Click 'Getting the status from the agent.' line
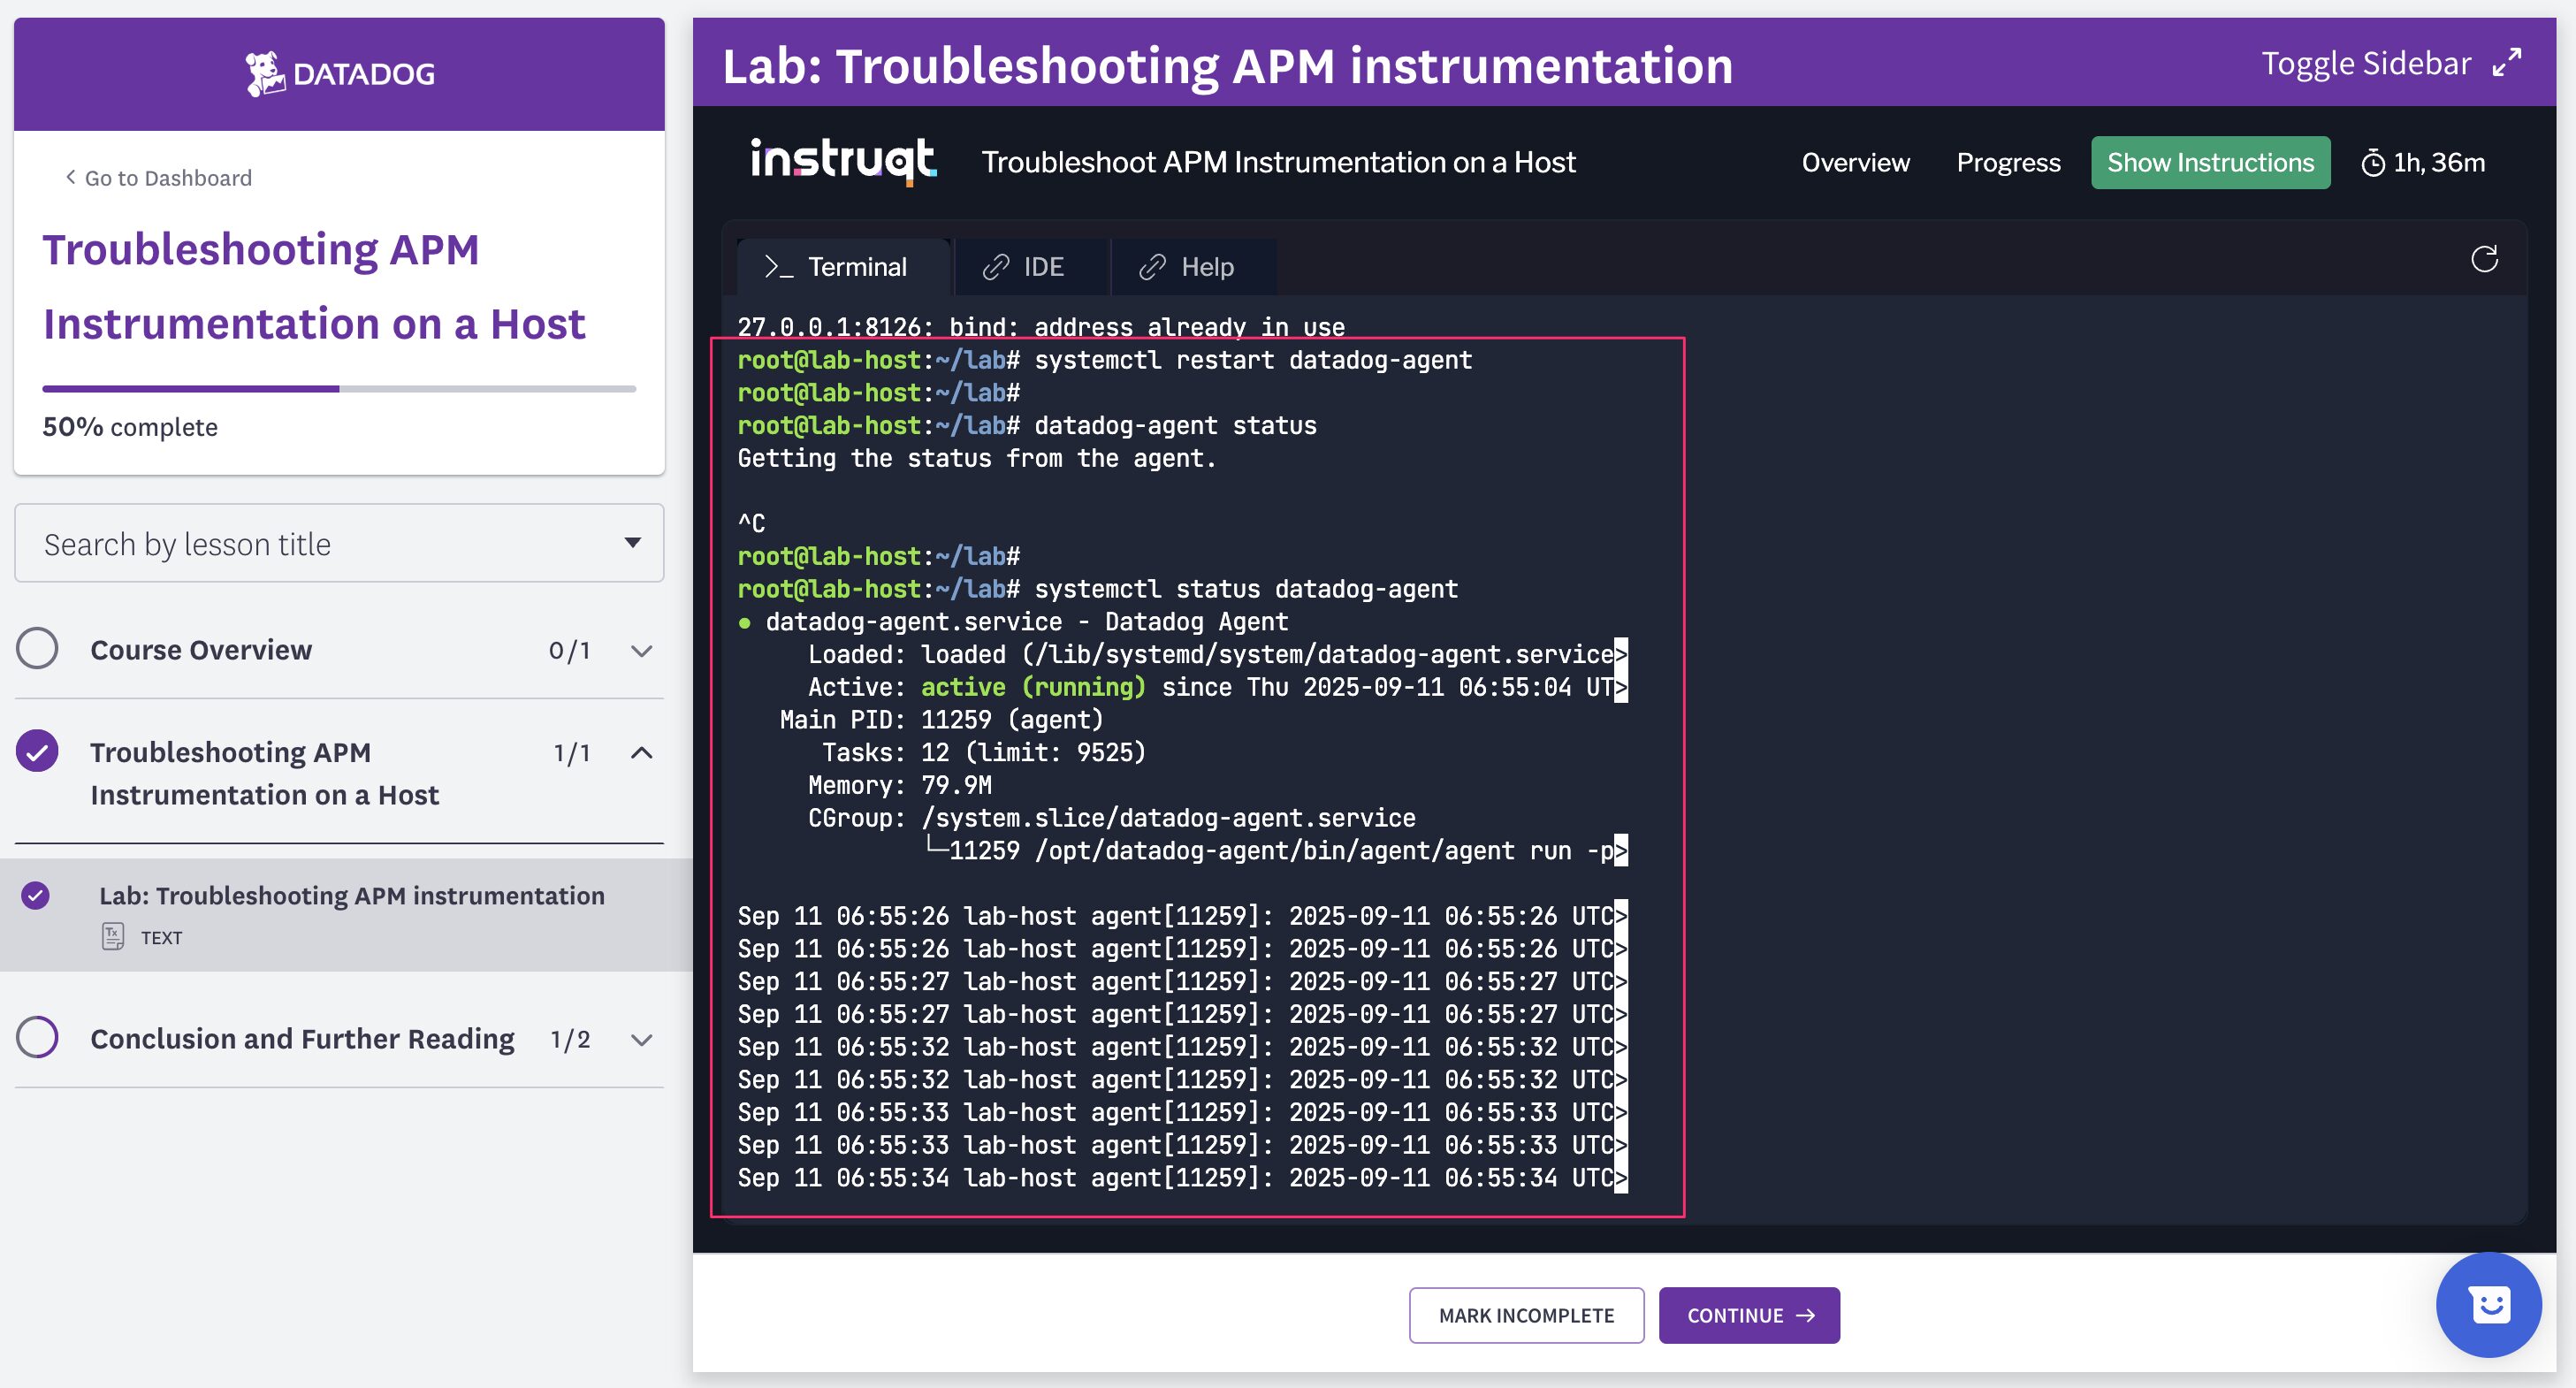2576x1388 pixels. pos(976,458)
